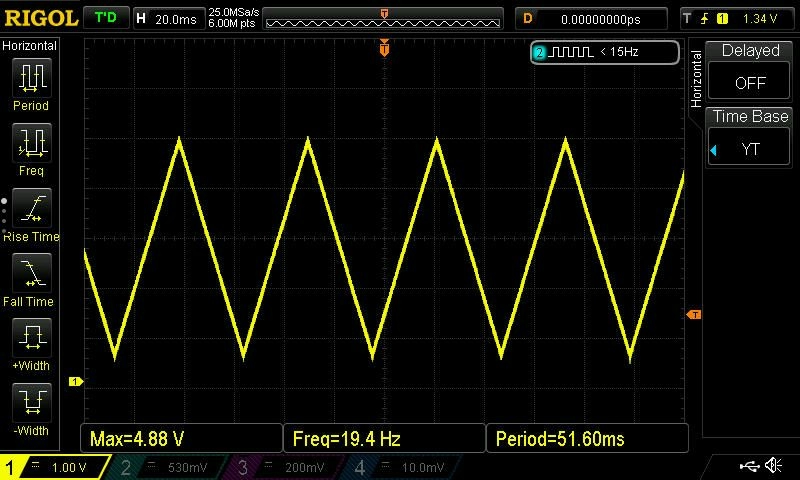Image resolution: width=800 pixels, height=480 pixels.
Task: Click the USB status icon
Action: pyautogui.click(x=748, y=466)
